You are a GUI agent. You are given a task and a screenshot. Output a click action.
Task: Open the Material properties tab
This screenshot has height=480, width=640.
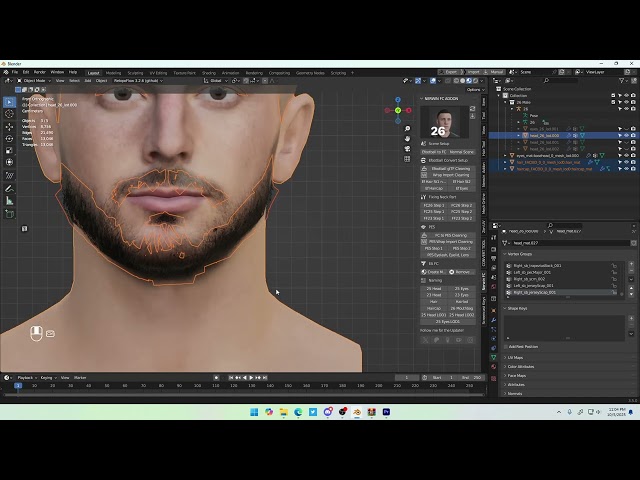pyautogui.click(x=494, y=367)
